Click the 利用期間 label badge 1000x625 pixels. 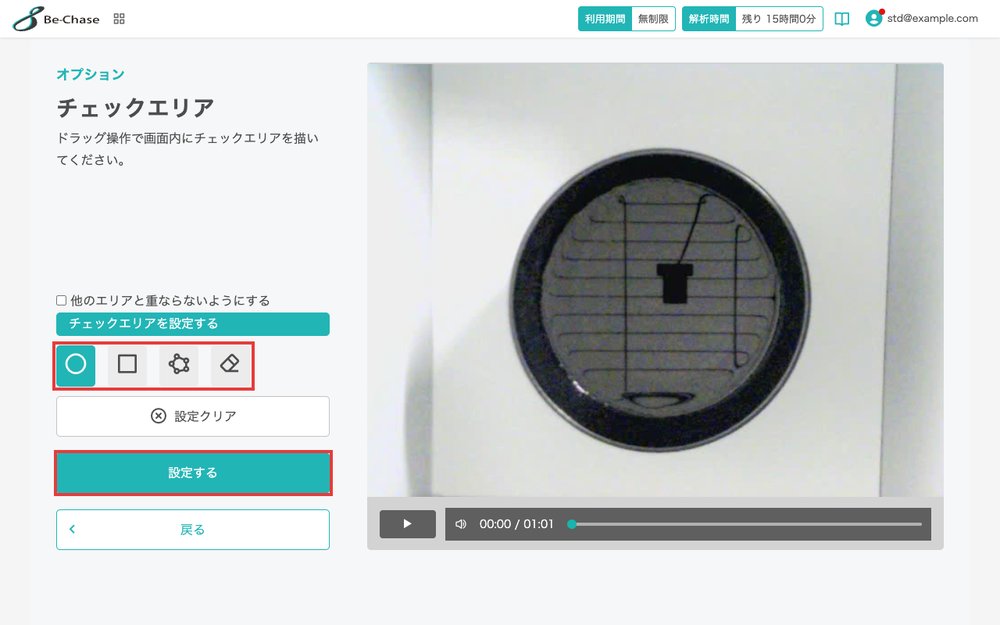point(605,19)
